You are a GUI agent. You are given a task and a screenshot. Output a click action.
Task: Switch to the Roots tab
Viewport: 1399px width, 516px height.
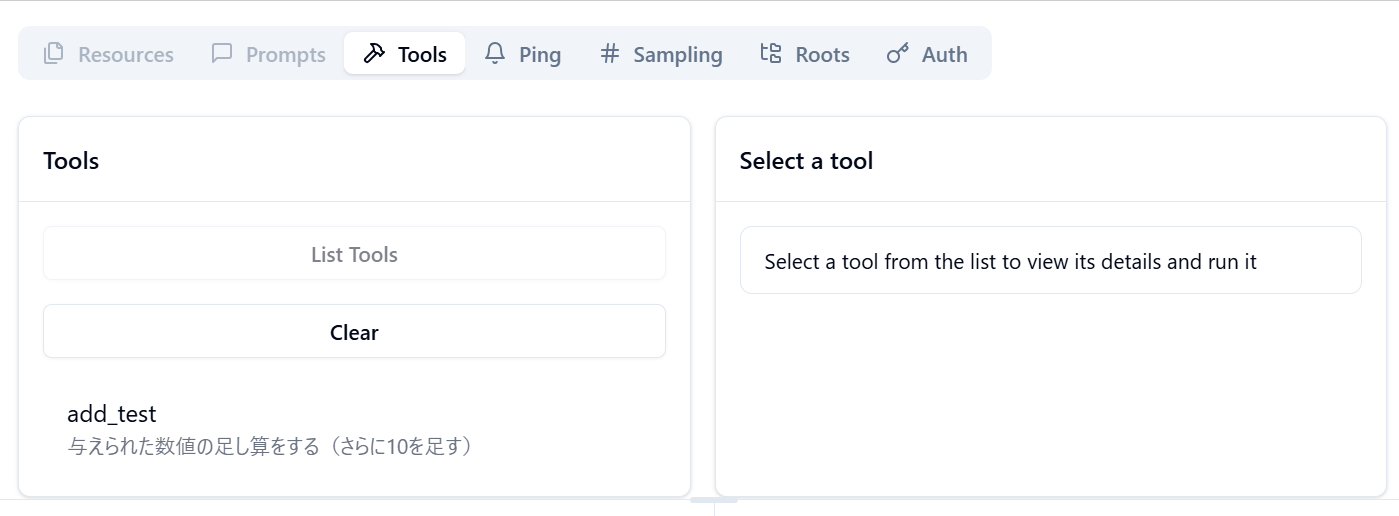(x=822, y=55)
